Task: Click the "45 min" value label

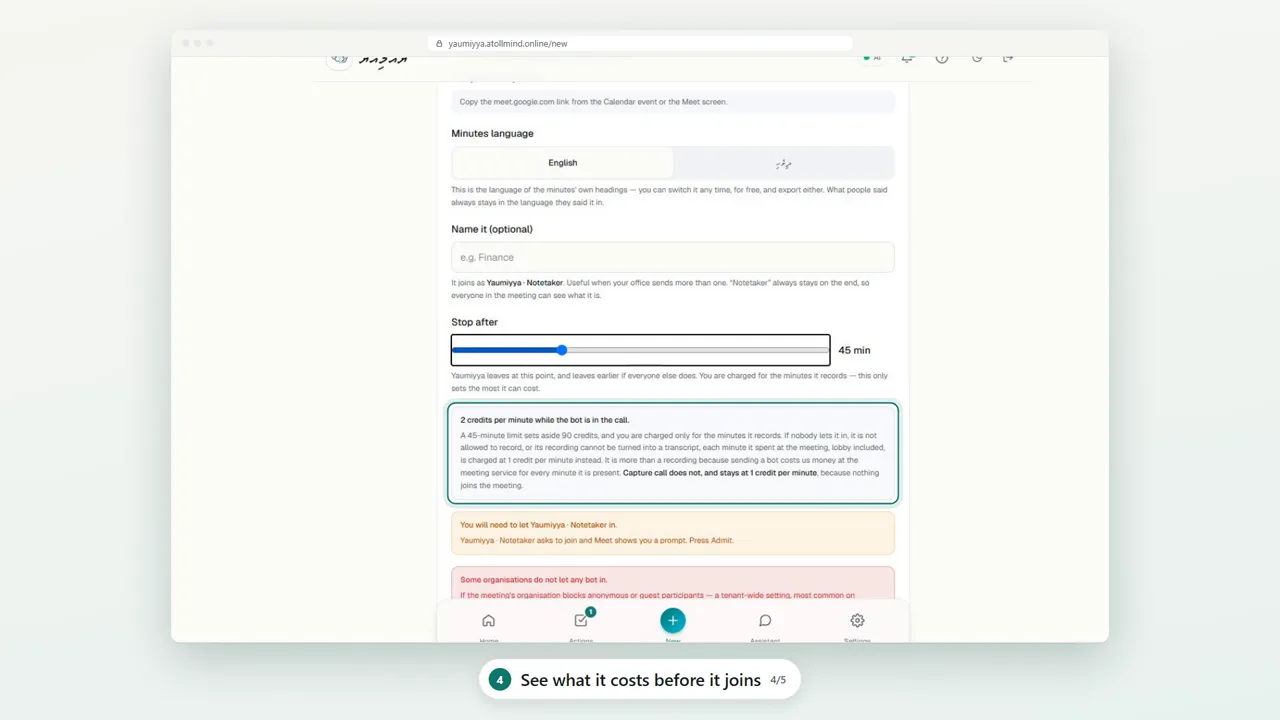Action: 855,350
